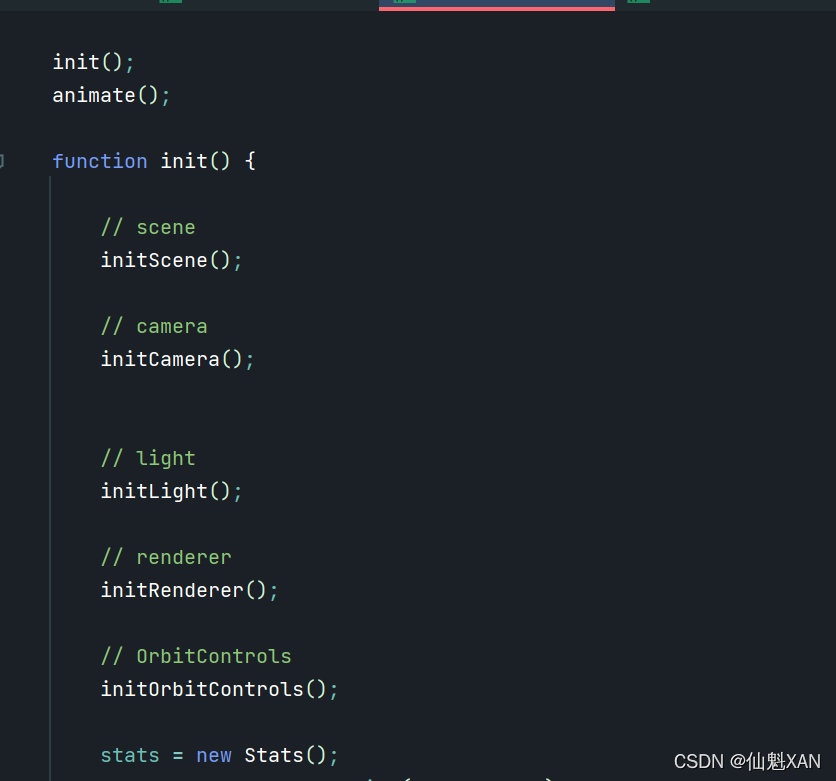The image size is (836, 781).
Task: Click the // camera comment
Action: point(154,326)
